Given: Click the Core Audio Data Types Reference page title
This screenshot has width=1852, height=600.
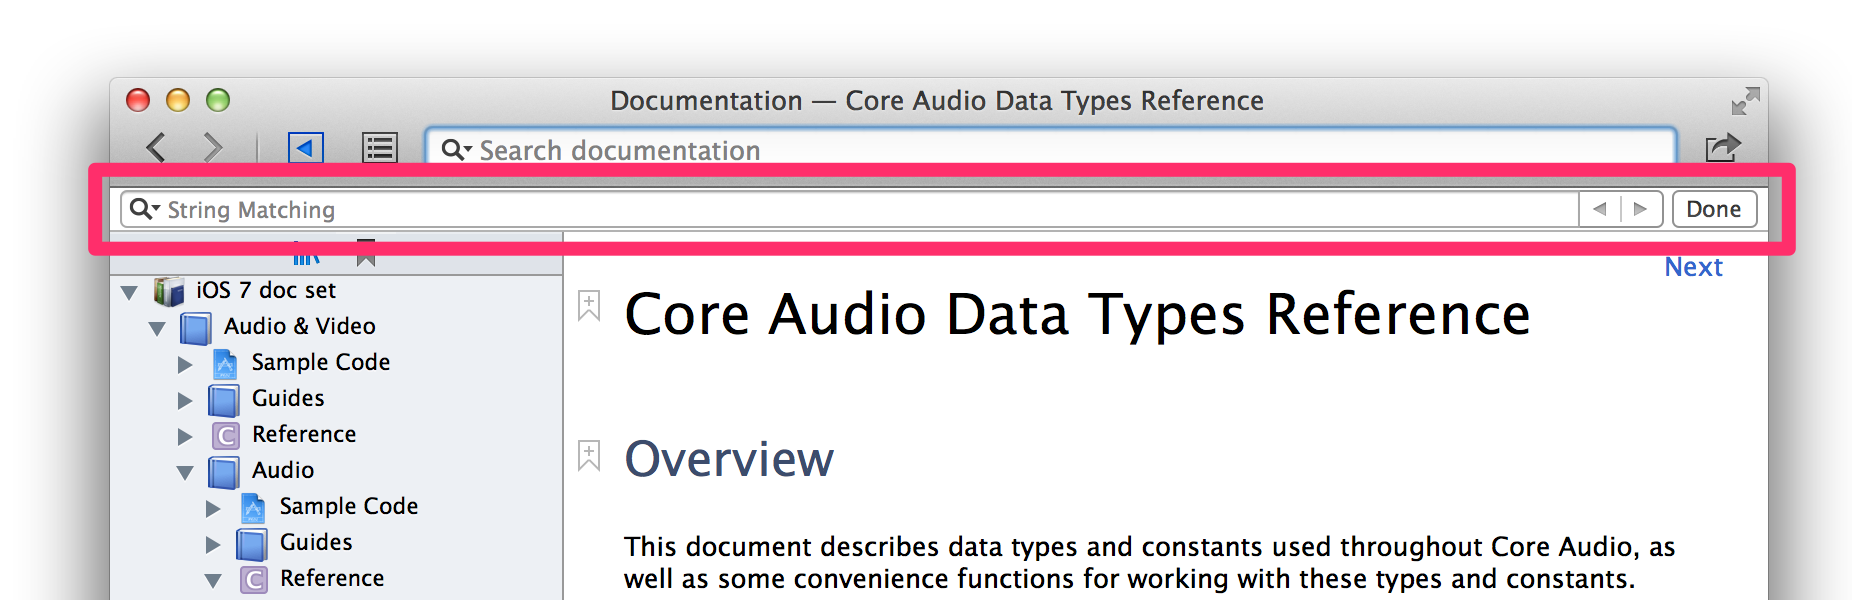Looking at the screenshot, I should tap(1077, 315).
